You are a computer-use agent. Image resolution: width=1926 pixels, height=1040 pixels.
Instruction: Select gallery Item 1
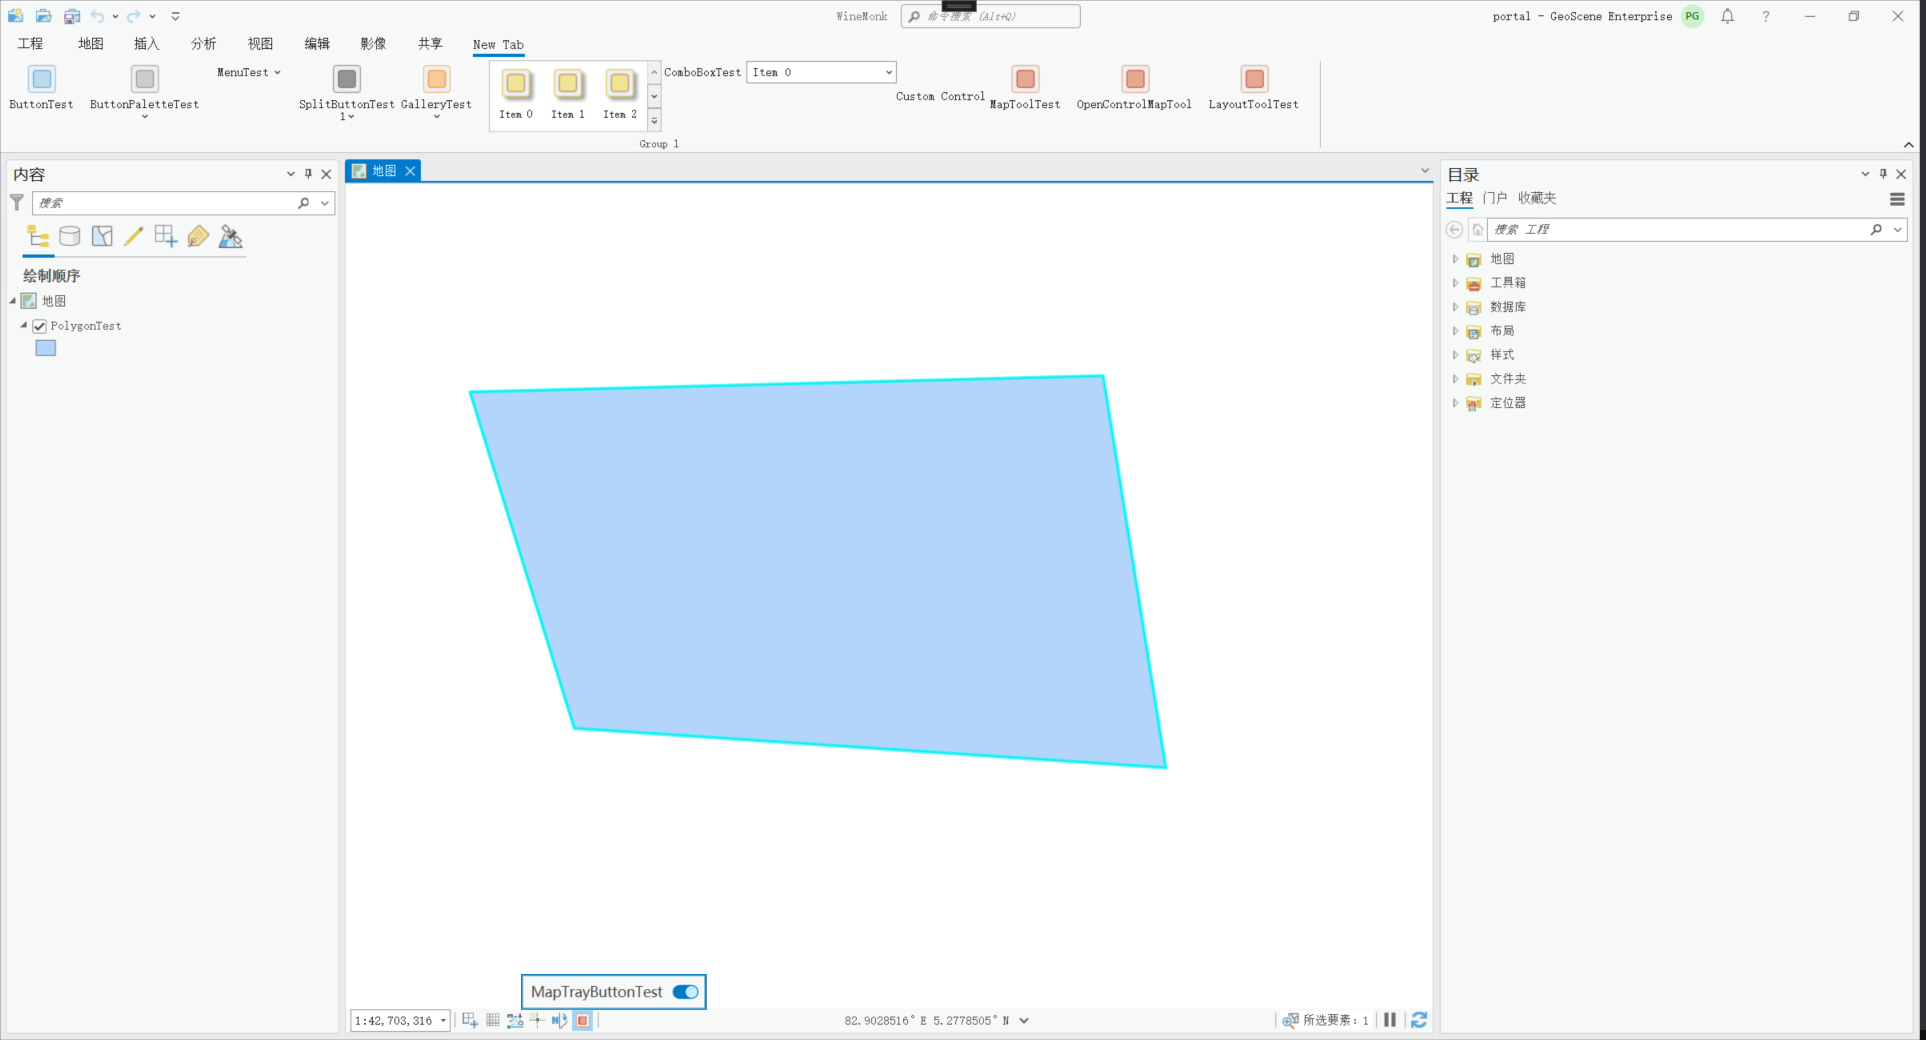(x=568, y=92)
